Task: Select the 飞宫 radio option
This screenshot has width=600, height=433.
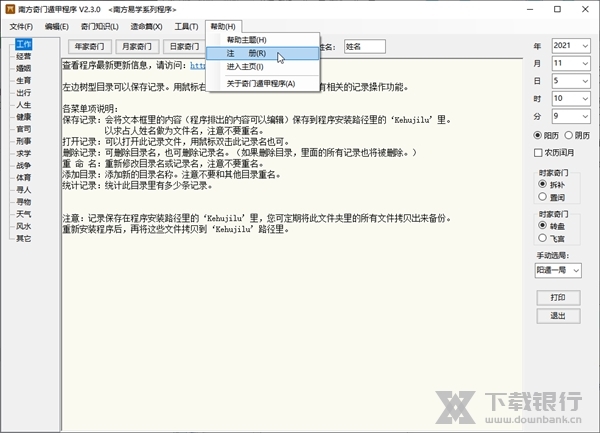Action: point(542,238)
